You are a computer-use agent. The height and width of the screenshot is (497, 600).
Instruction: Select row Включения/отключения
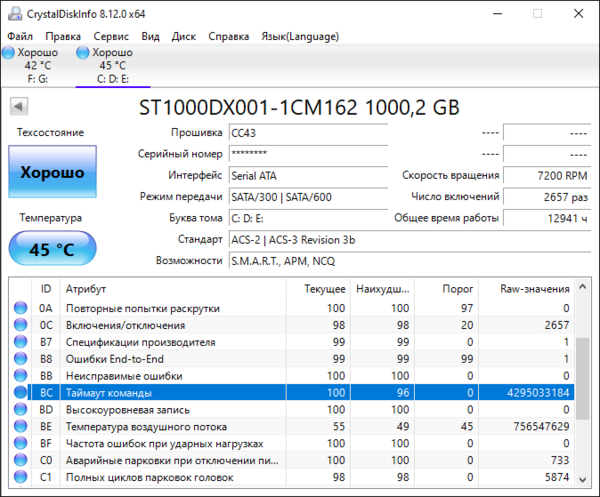click(292, 325)
